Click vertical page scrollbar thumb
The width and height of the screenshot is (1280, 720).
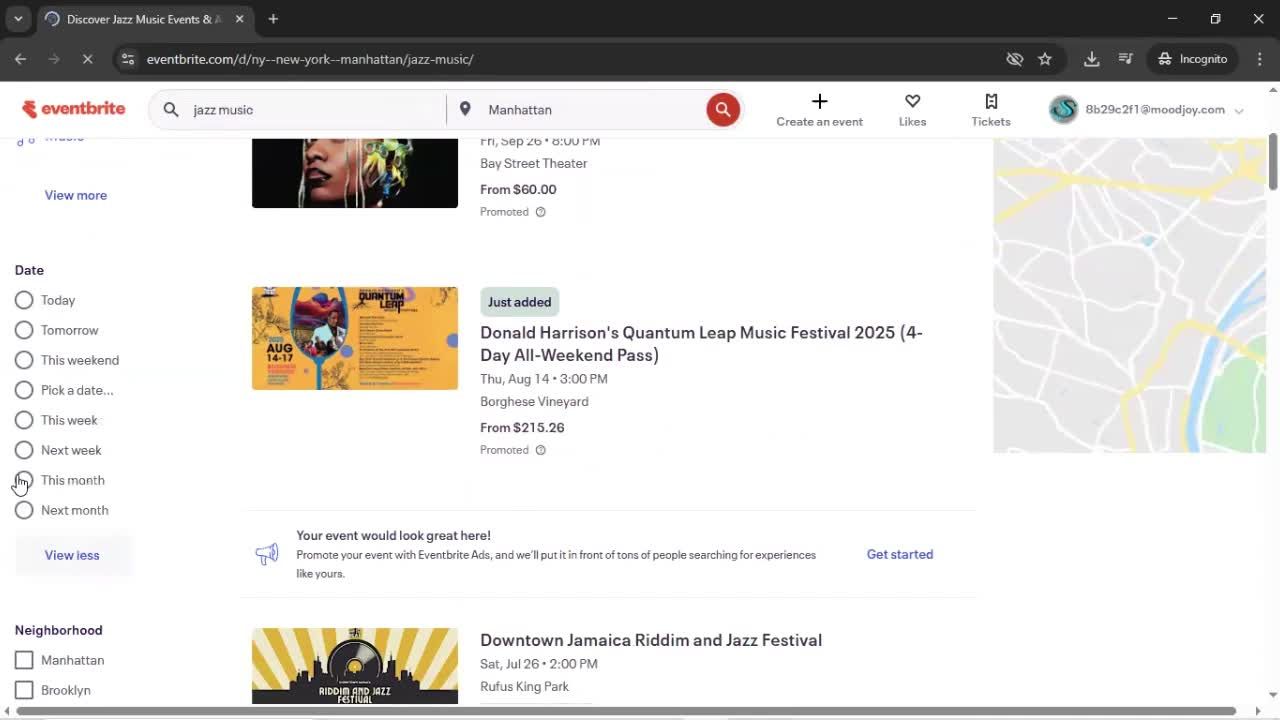tap(1273, 161)
